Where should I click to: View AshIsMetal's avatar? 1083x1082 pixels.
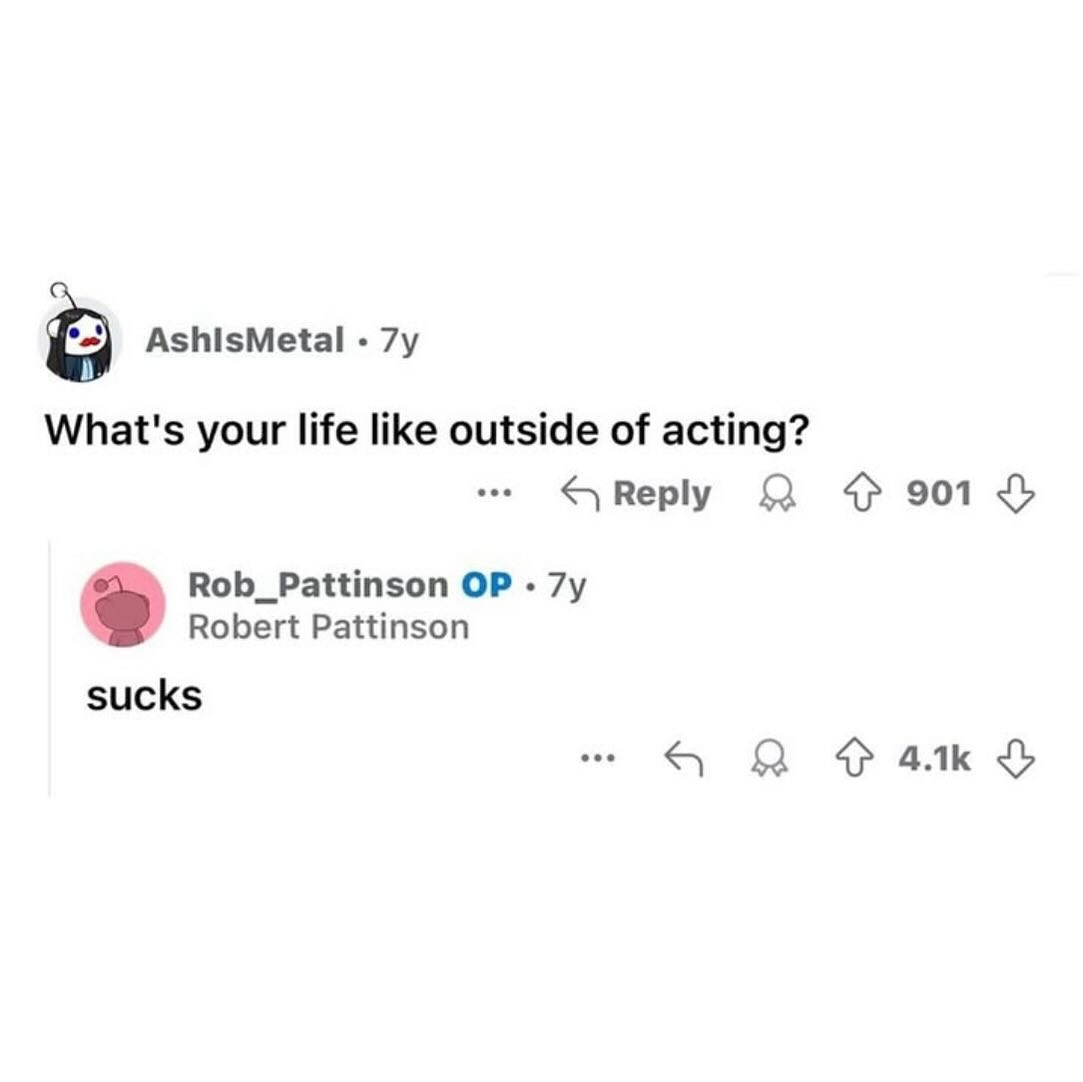(80, 337)
